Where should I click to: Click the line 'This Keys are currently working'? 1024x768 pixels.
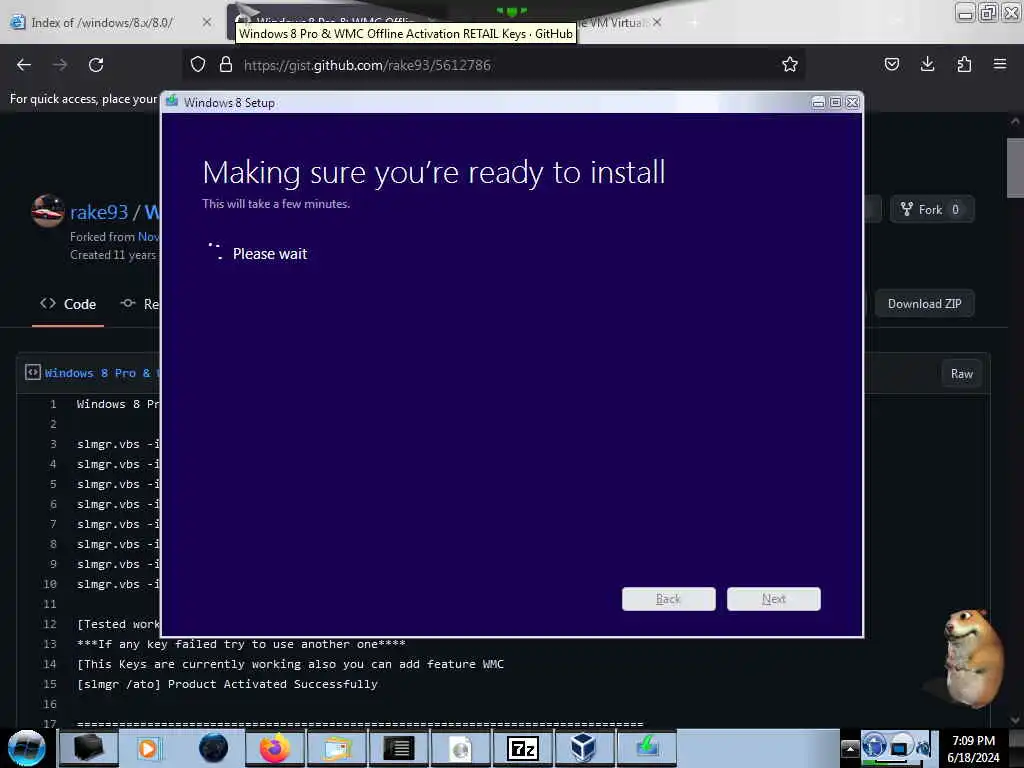click(x=290, y=664)
